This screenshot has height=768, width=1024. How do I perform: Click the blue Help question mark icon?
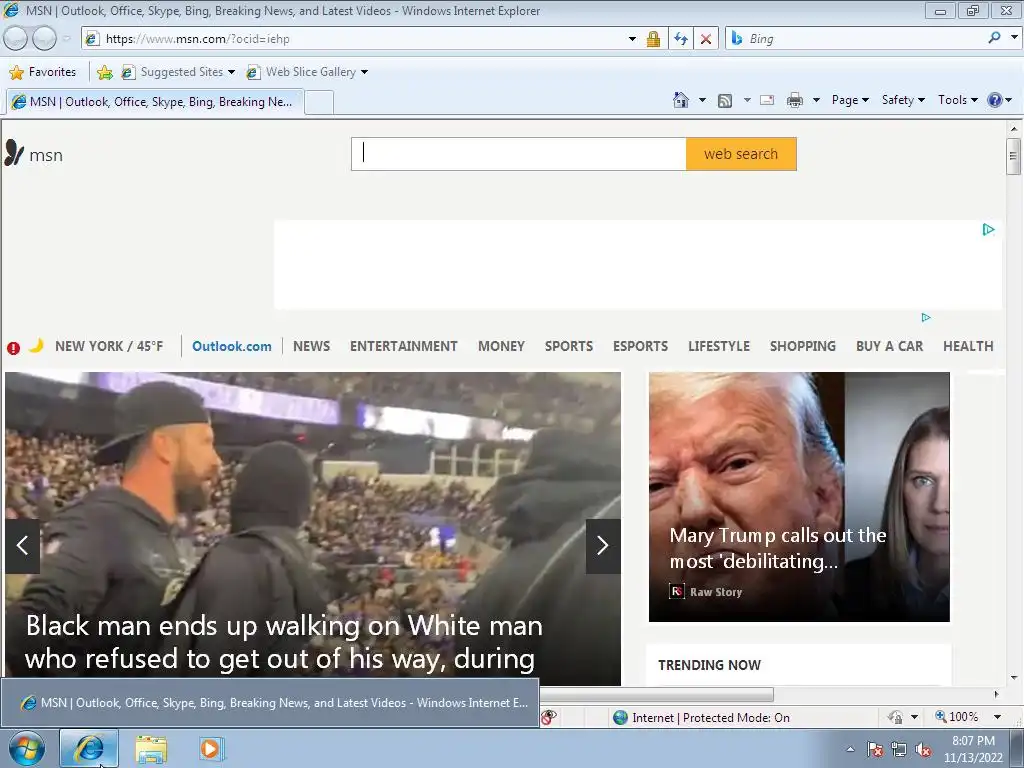pos(995,100)
